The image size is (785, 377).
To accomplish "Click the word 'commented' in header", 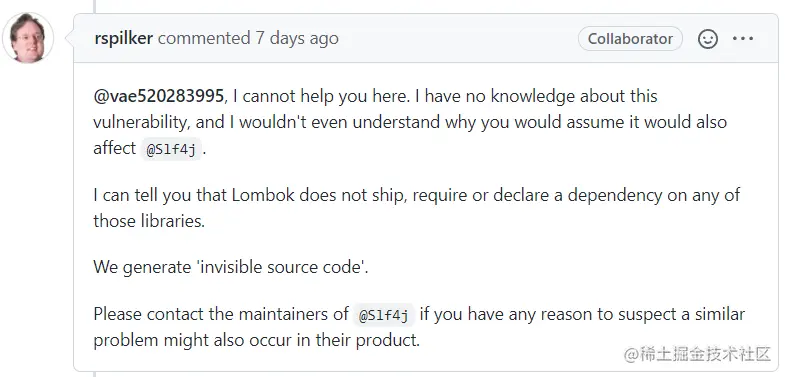I will [204, 39].
